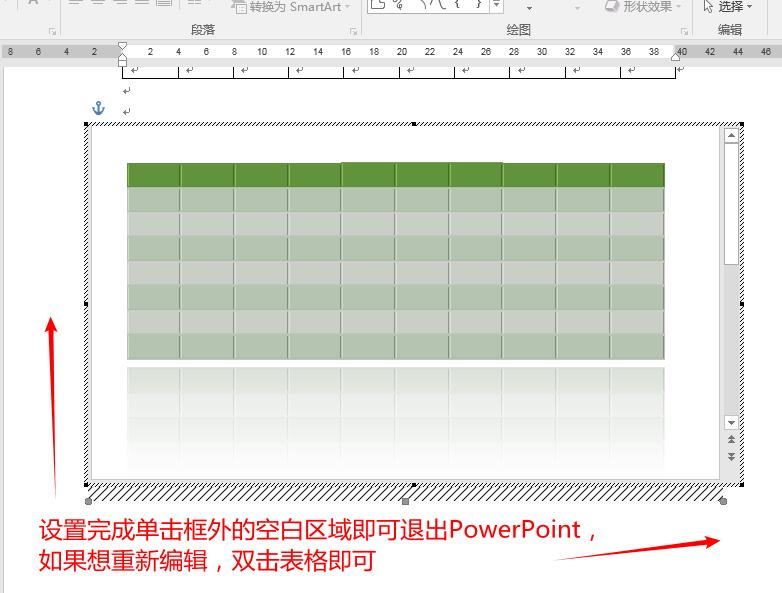Go to next slide with double-down arrow

(x=731, y=456)
